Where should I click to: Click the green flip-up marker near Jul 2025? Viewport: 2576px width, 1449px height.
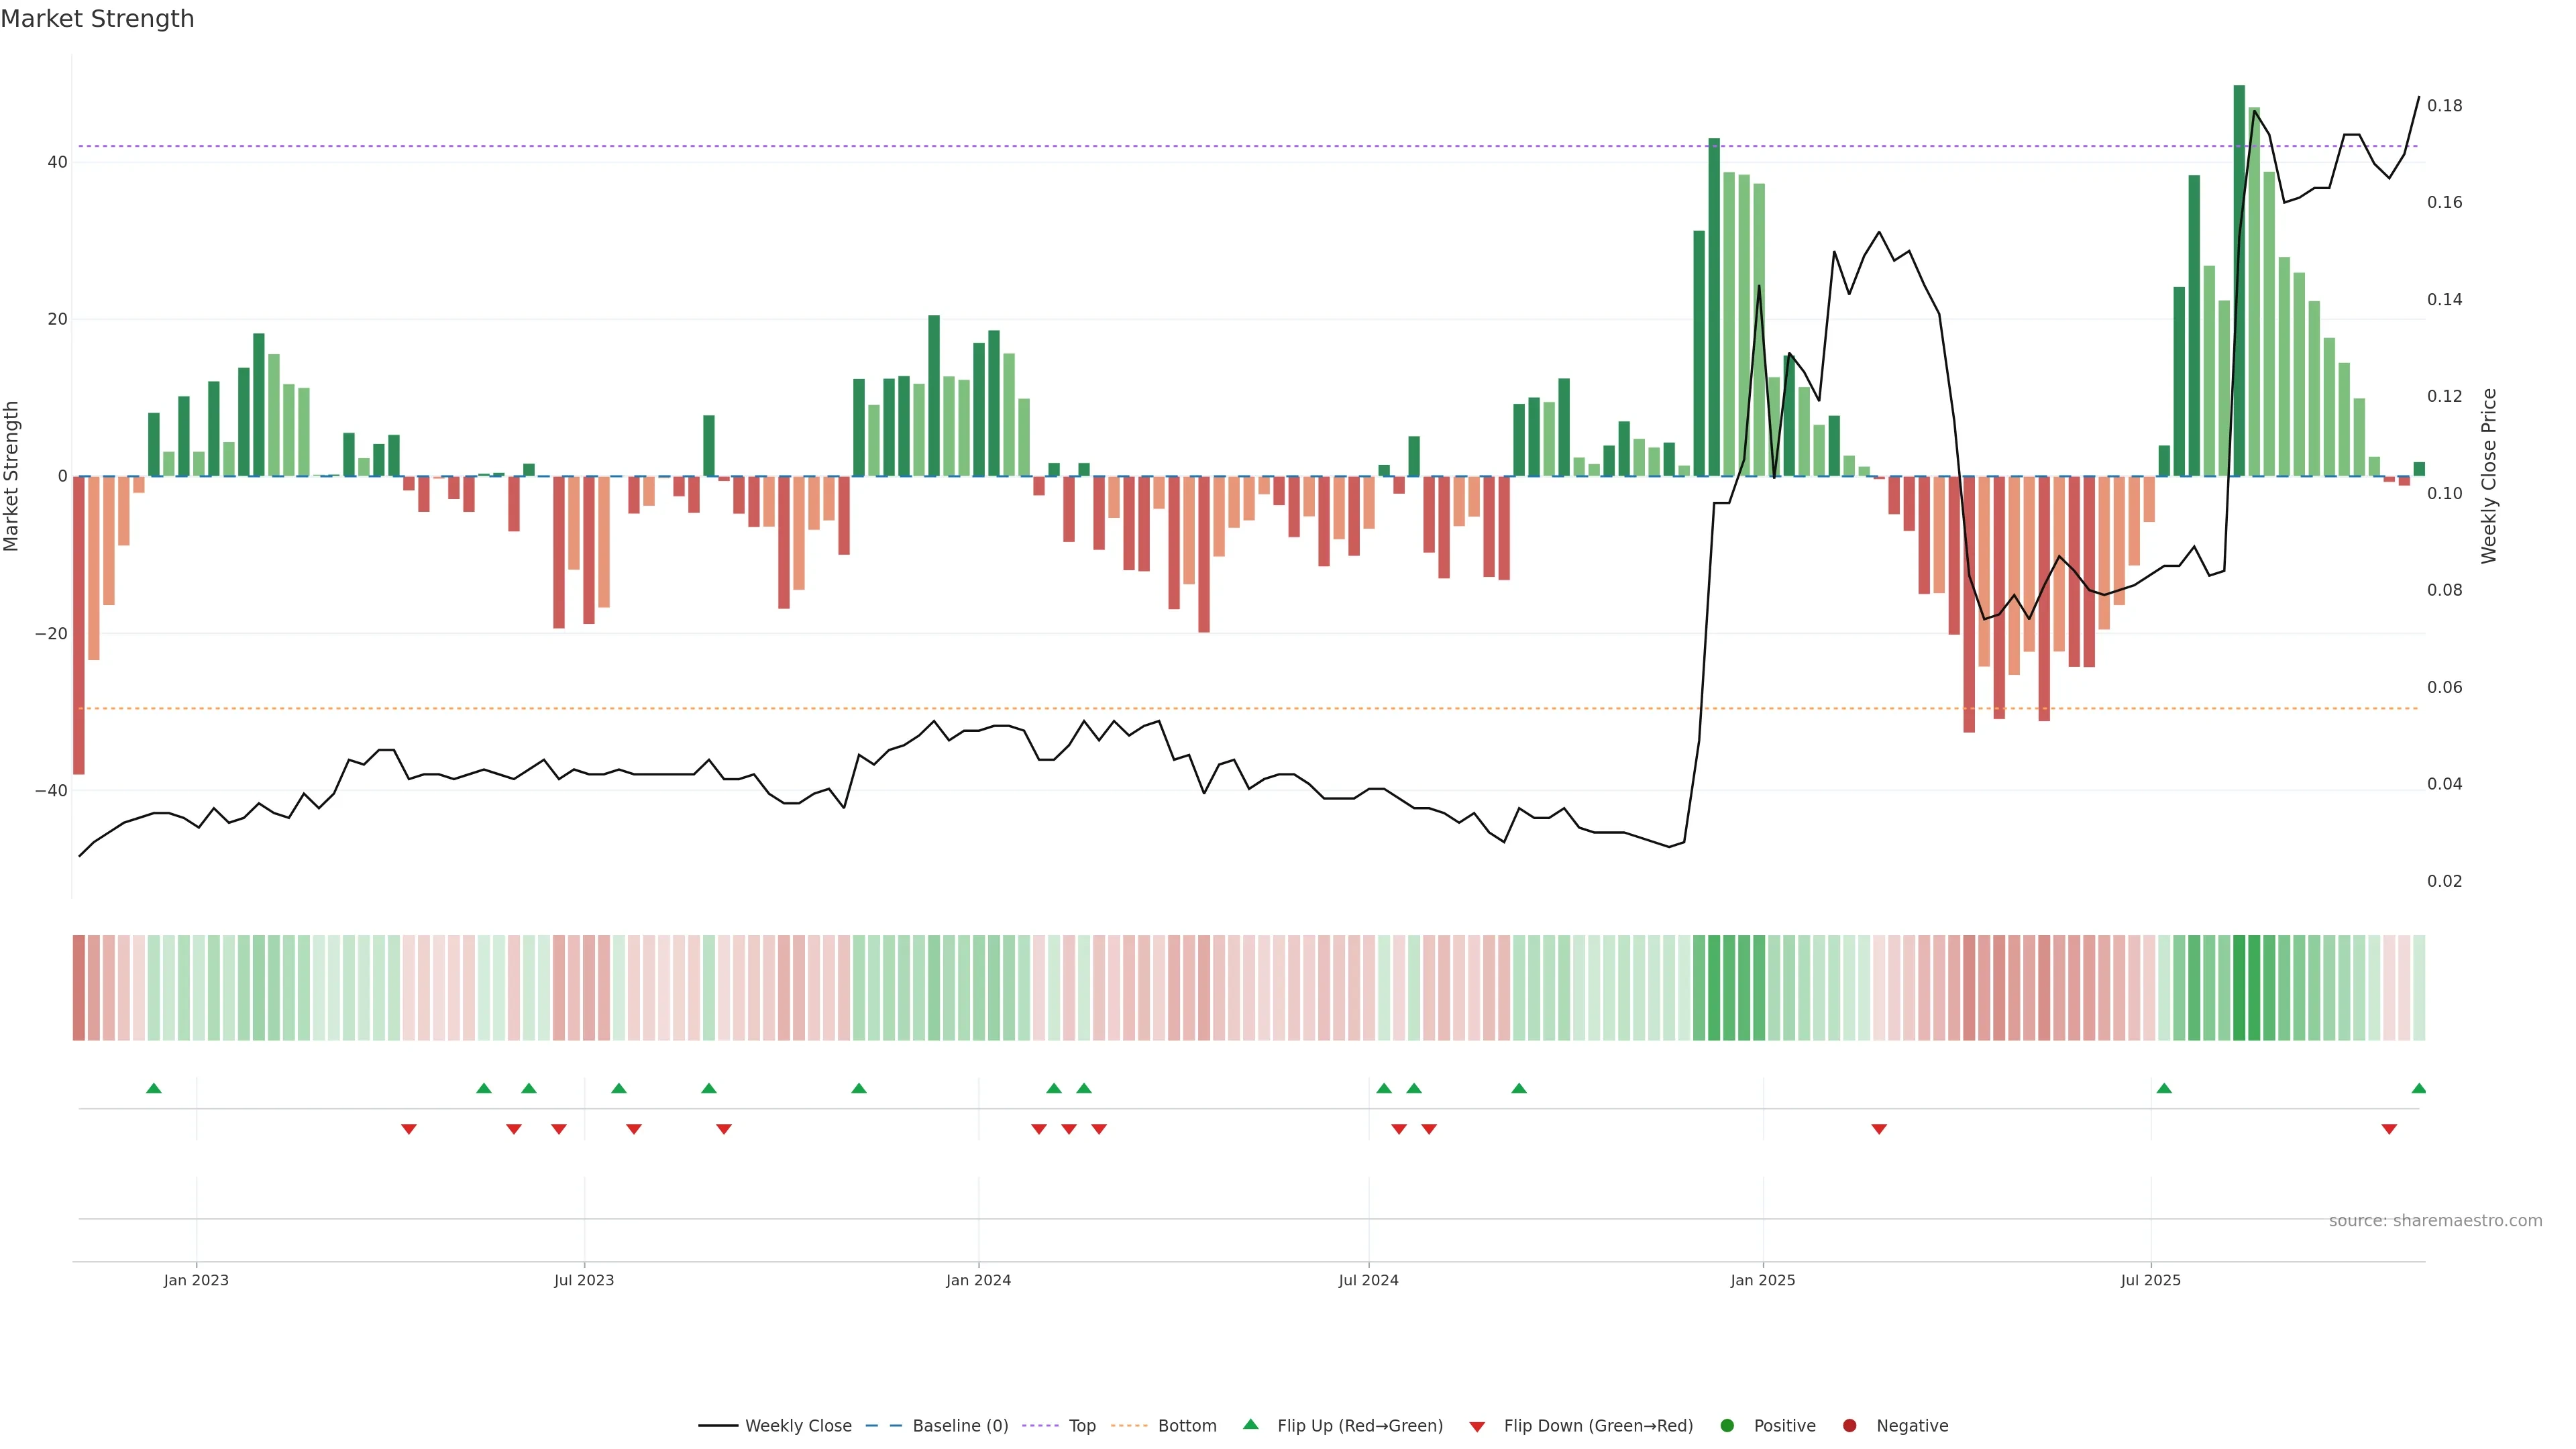[x=2164, y=1088]
